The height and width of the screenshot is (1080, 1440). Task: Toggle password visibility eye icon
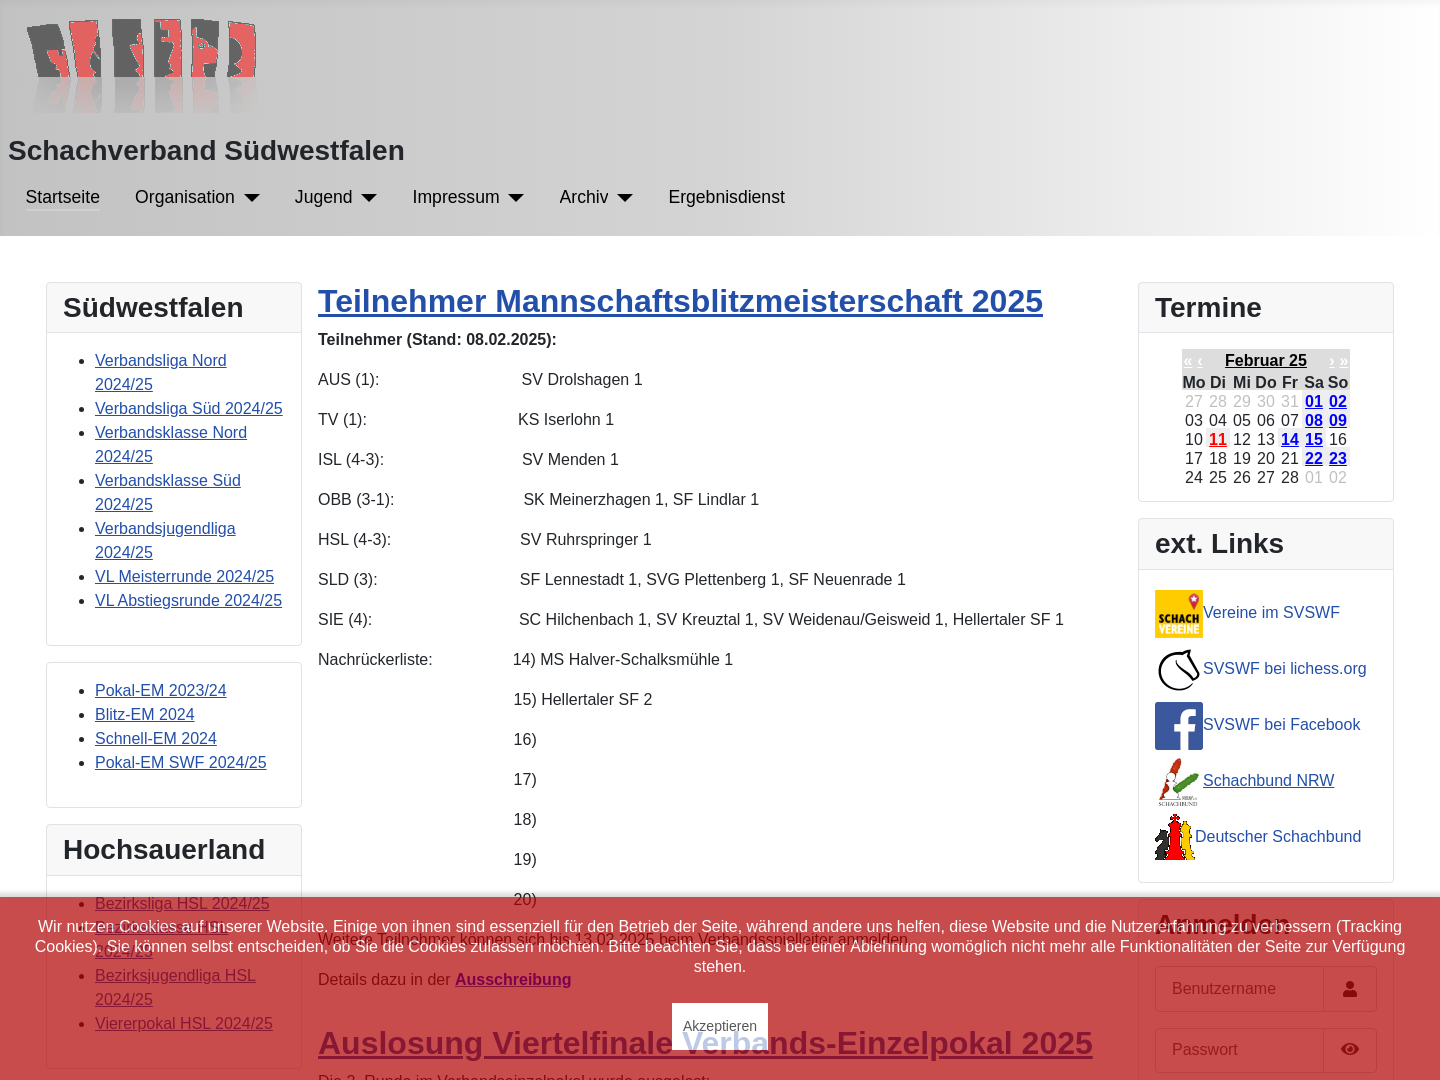(x=1350, y=1050)
